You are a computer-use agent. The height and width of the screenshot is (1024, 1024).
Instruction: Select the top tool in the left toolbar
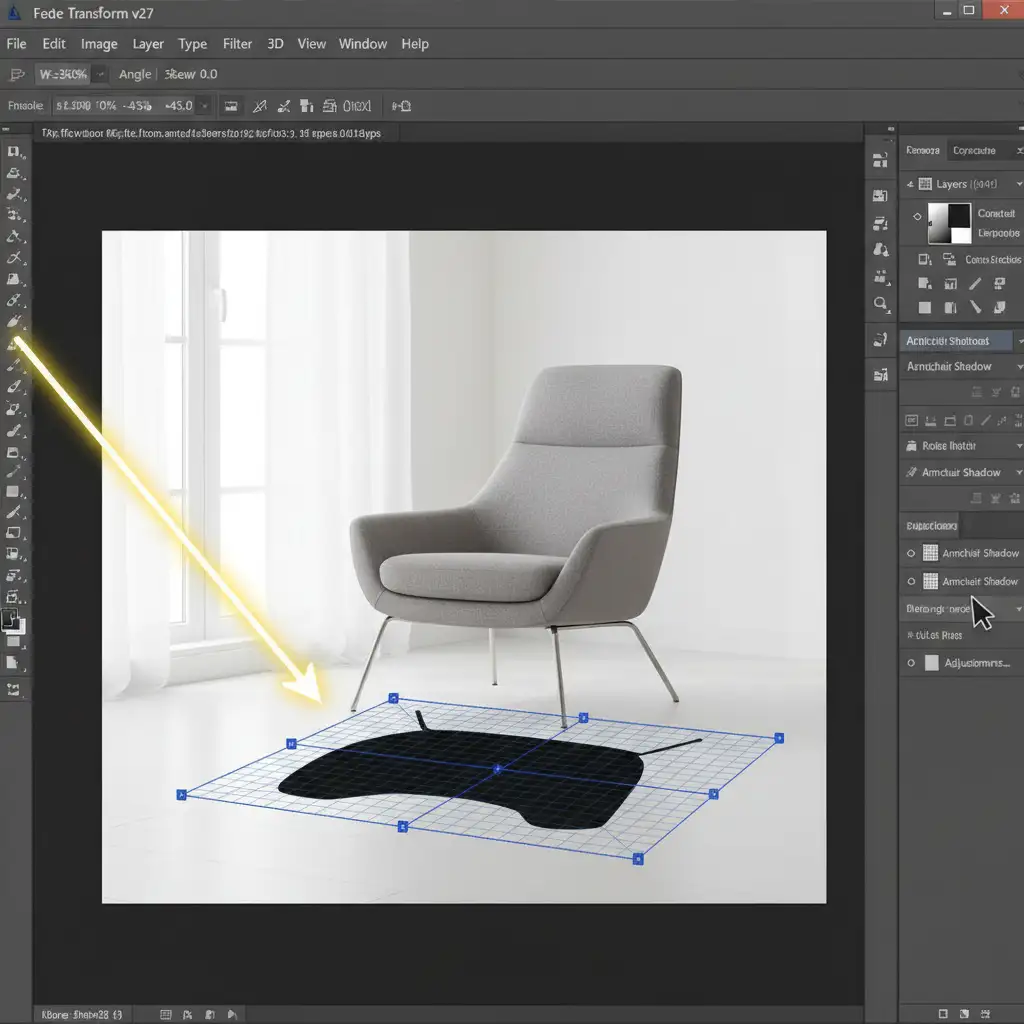coord(14,151)
